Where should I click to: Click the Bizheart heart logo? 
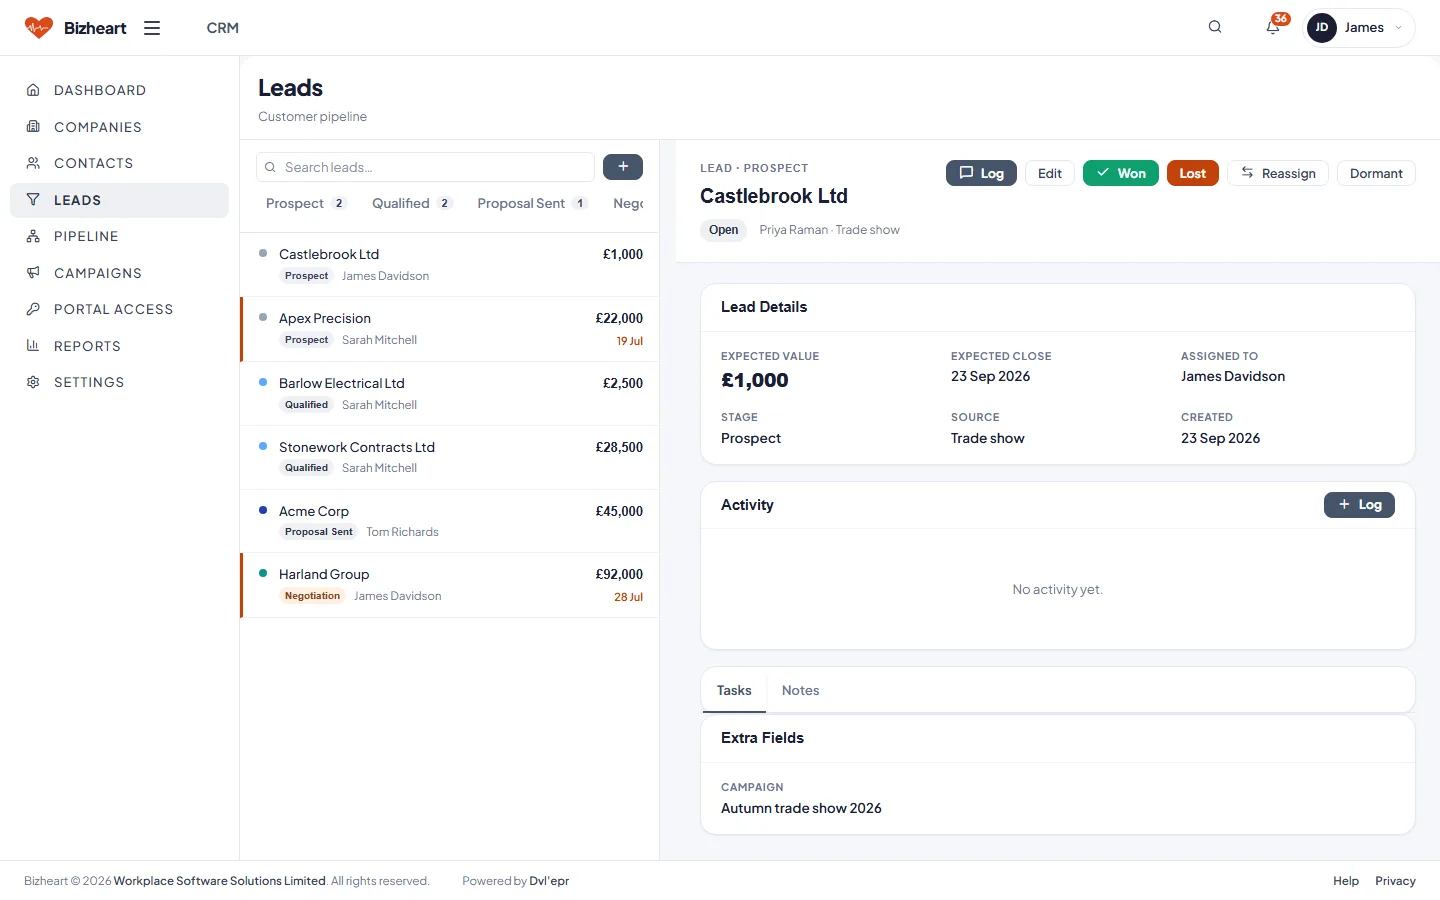coord(39,28)
